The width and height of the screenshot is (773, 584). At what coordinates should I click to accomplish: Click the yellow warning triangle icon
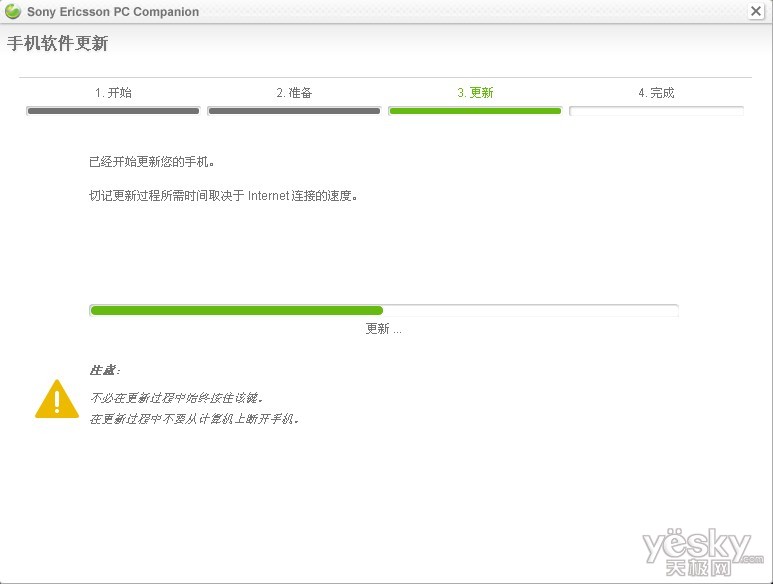[57, 399]
